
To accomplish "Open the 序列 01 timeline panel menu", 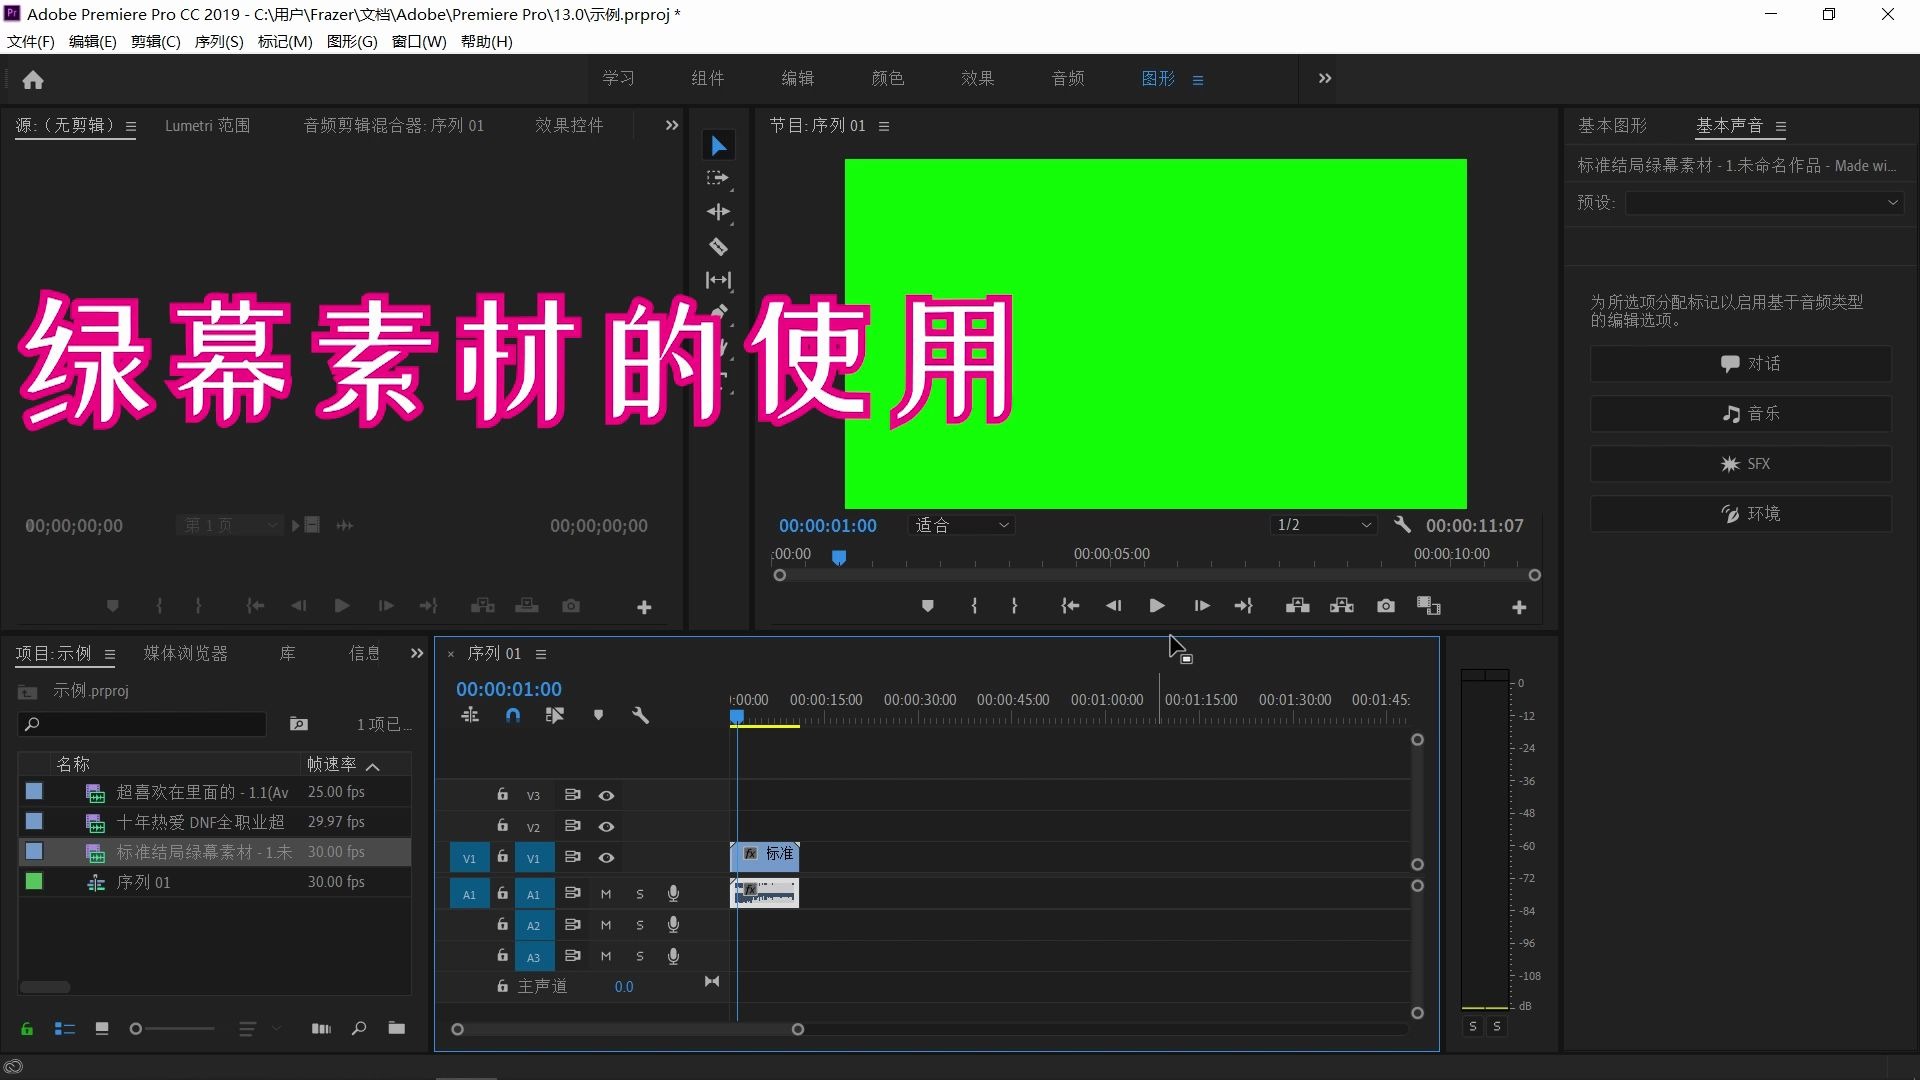I will [x=541, y=654].
